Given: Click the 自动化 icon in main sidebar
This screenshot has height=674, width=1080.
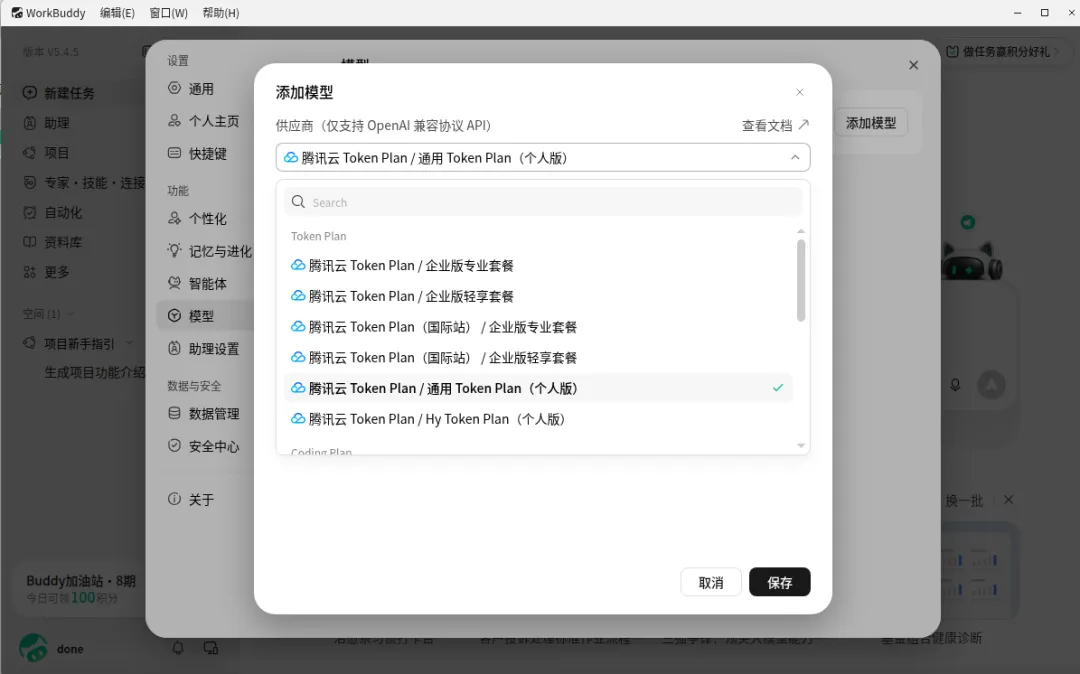Looking at the screenshot, I should tap(30, 212).
